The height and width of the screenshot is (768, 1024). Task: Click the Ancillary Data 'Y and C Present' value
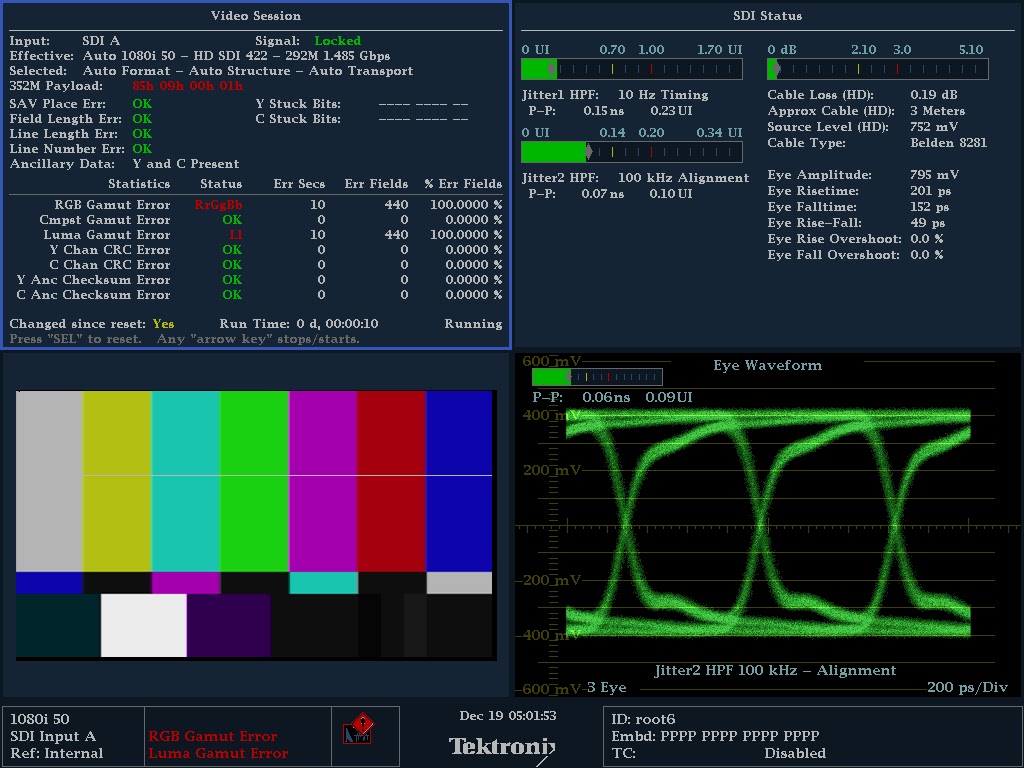pos(185,164)
